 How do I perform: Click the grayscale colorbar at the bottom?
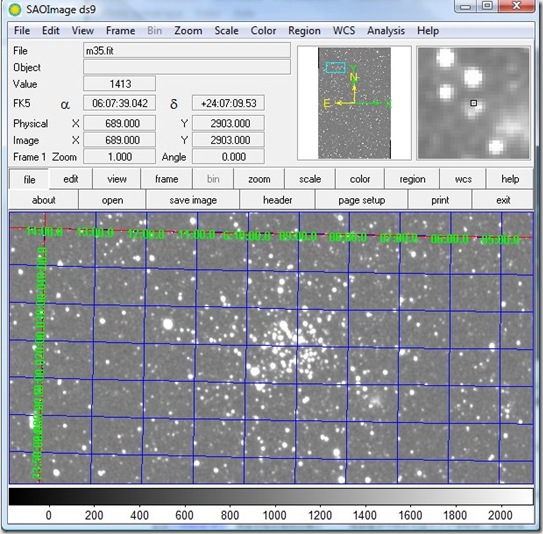click(x=271, y=497)
